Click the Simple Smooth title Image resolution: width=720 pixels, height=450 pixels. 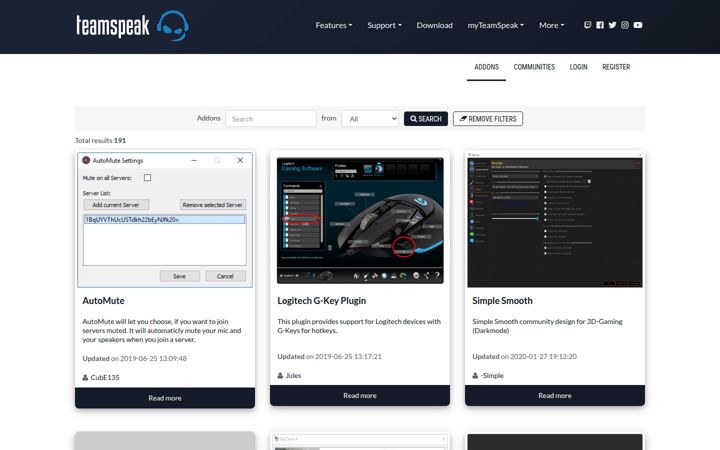tap(502, 301)
